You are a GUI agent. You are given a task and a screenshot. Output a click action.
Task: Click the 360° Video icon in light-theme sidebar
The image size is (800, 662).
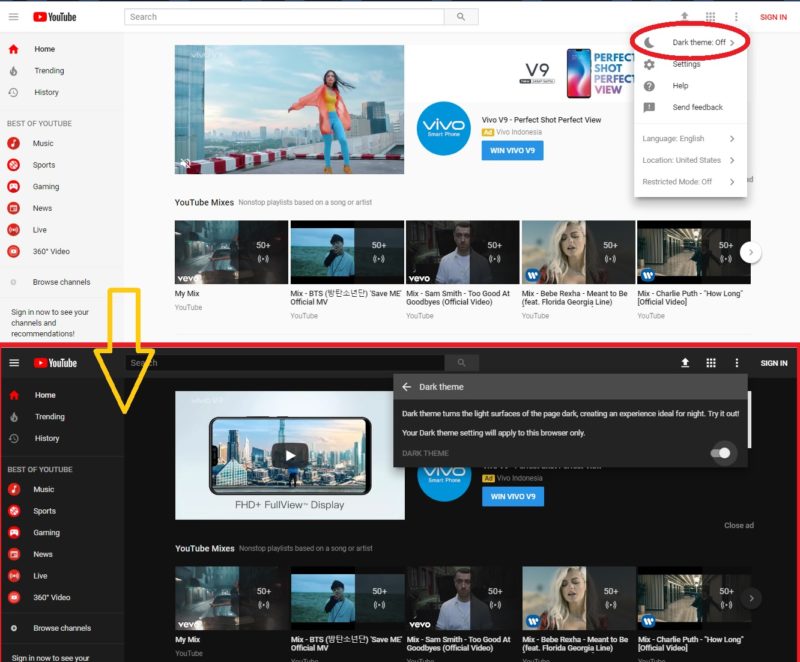14,251
